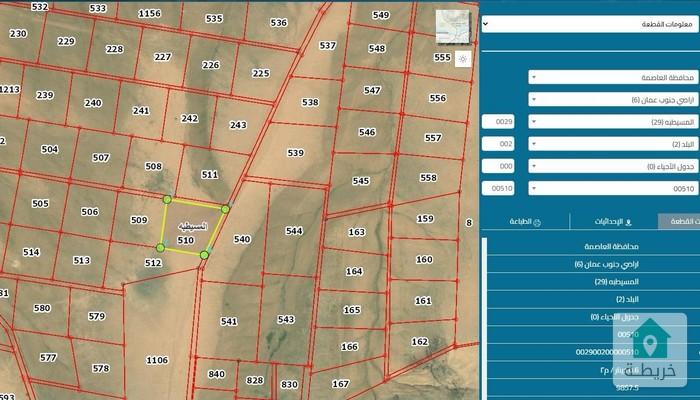
Task: Select the top-right green vertex of parcel 510
Action: click(225, 209)
